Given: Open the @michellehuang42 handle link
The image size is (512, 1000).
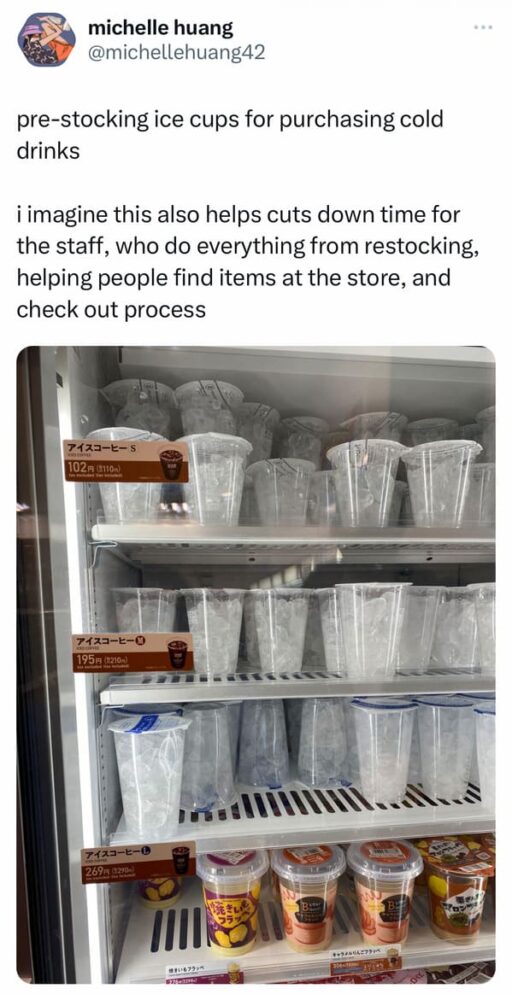Looking at the screenshot, I should click(x=176, y=53).
